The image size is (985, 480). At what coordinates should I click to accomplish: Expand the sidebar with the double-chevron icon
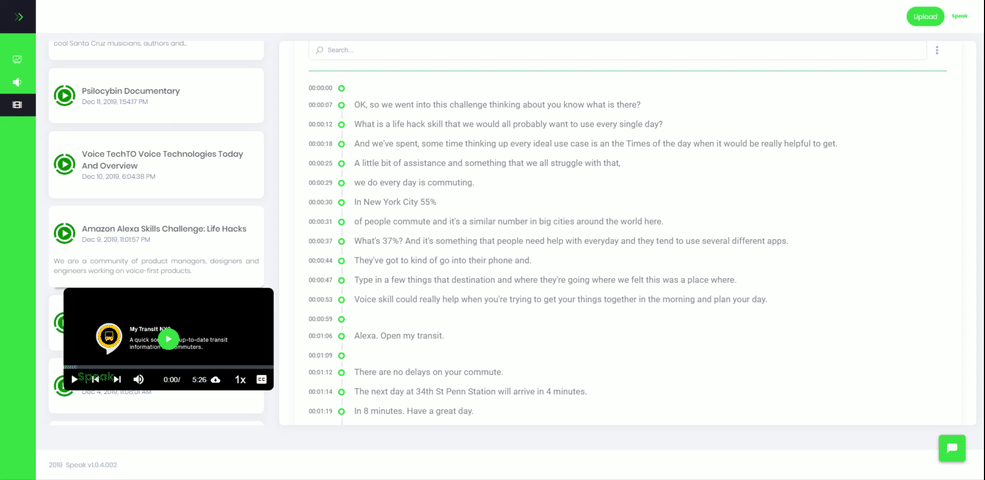[19, 16]
